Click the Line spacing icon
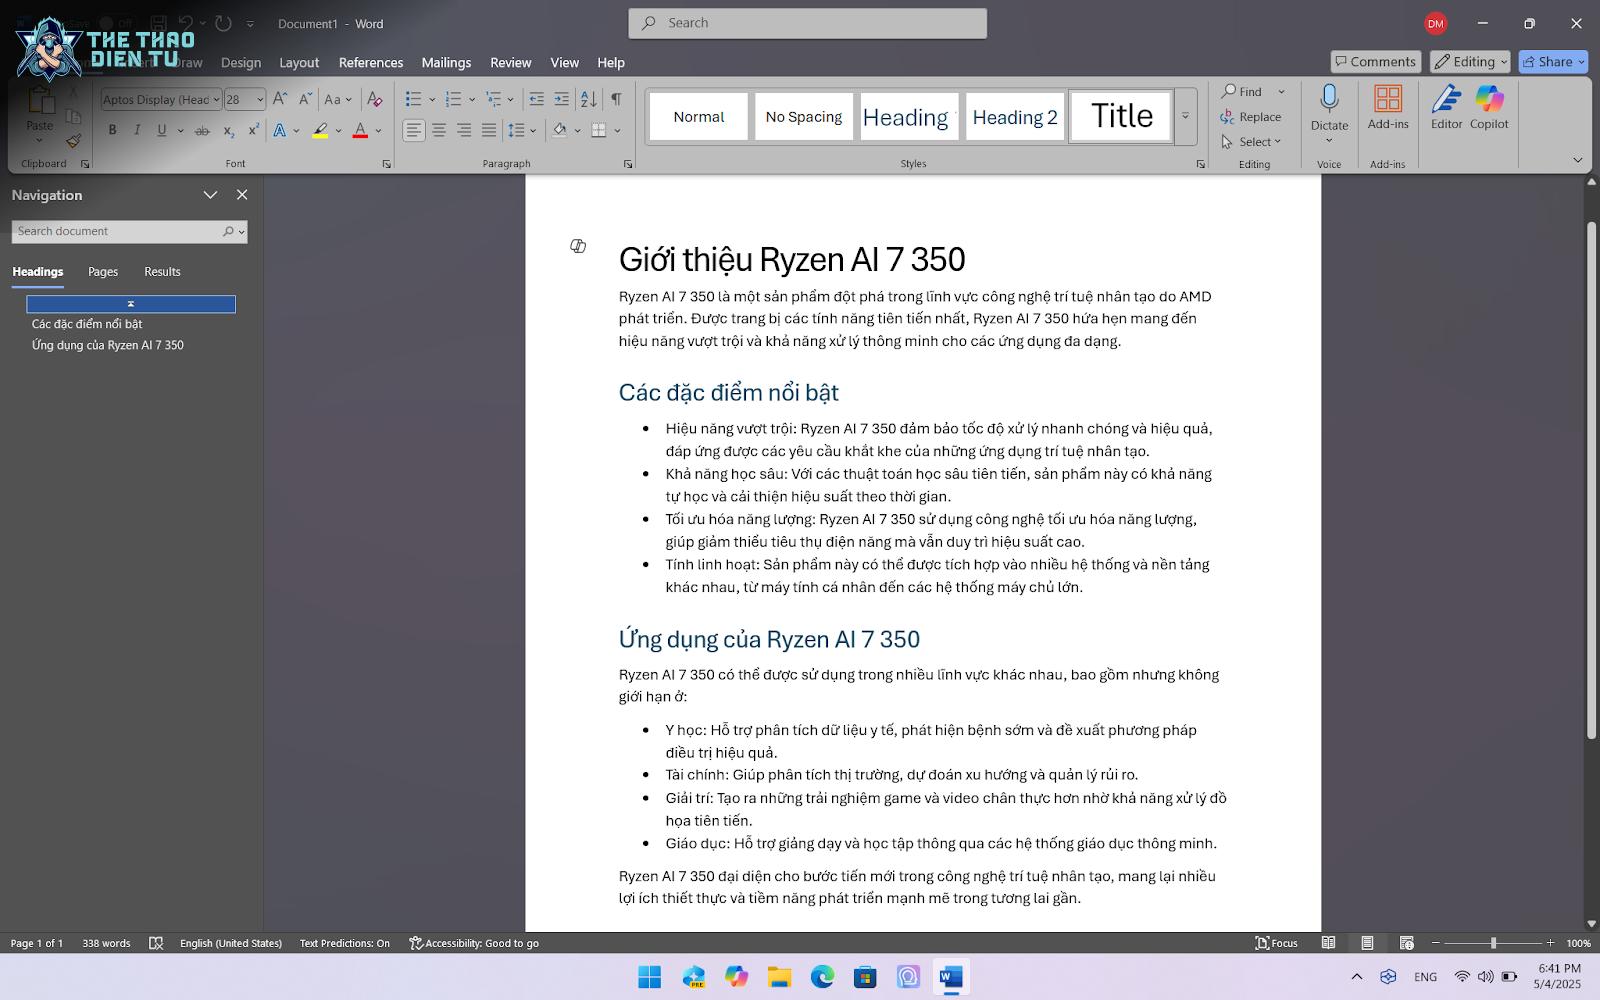Image resolution: width=1600 pixels, height=1000 pixels. [x=516, y=130]
